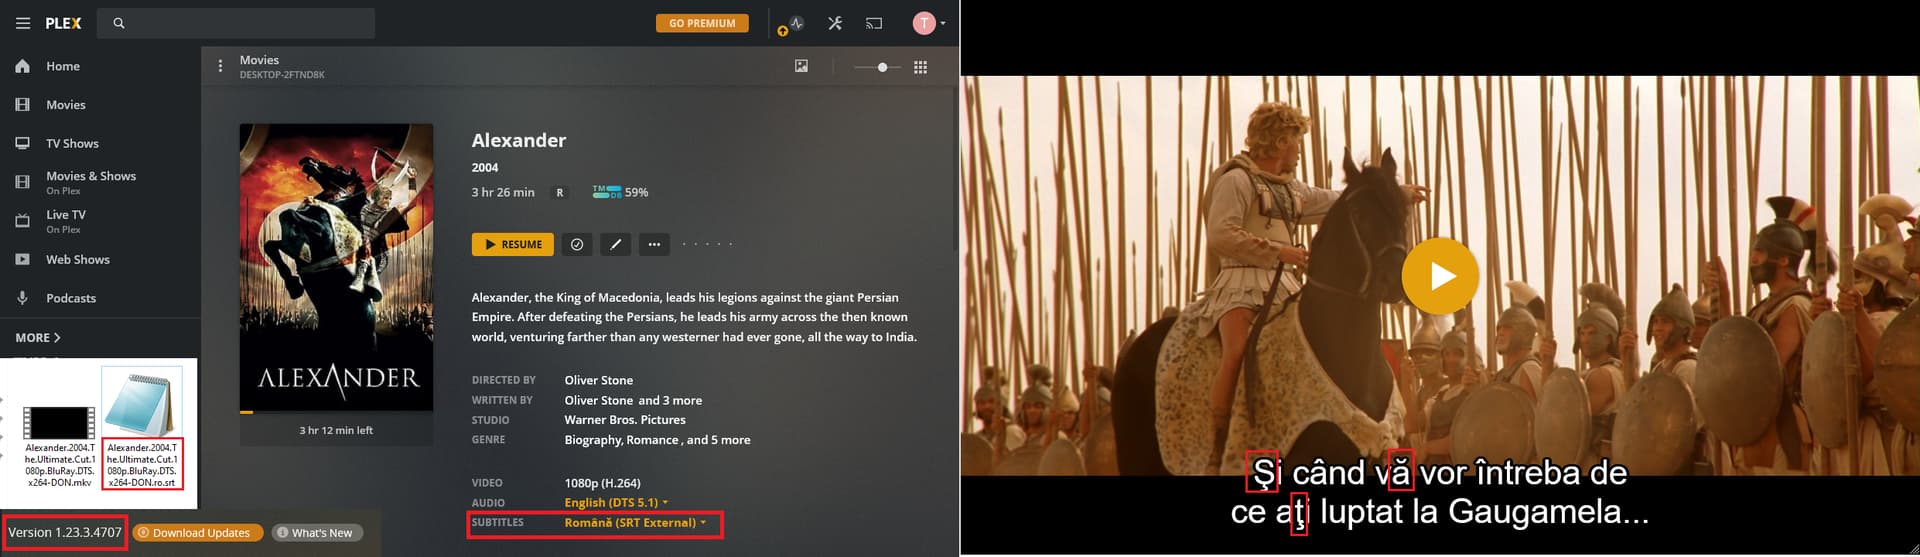This screenshot has width=1920, height=557.
Task: Select Live TV in the sidebar
Action: [x=66, y=214]
